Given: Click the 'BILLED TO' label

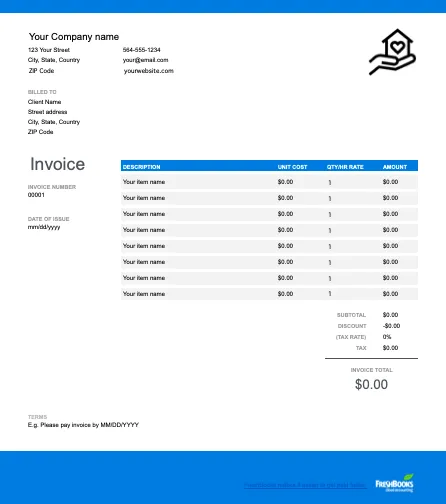Looking at the screenshot, I should tap(42, 92).
